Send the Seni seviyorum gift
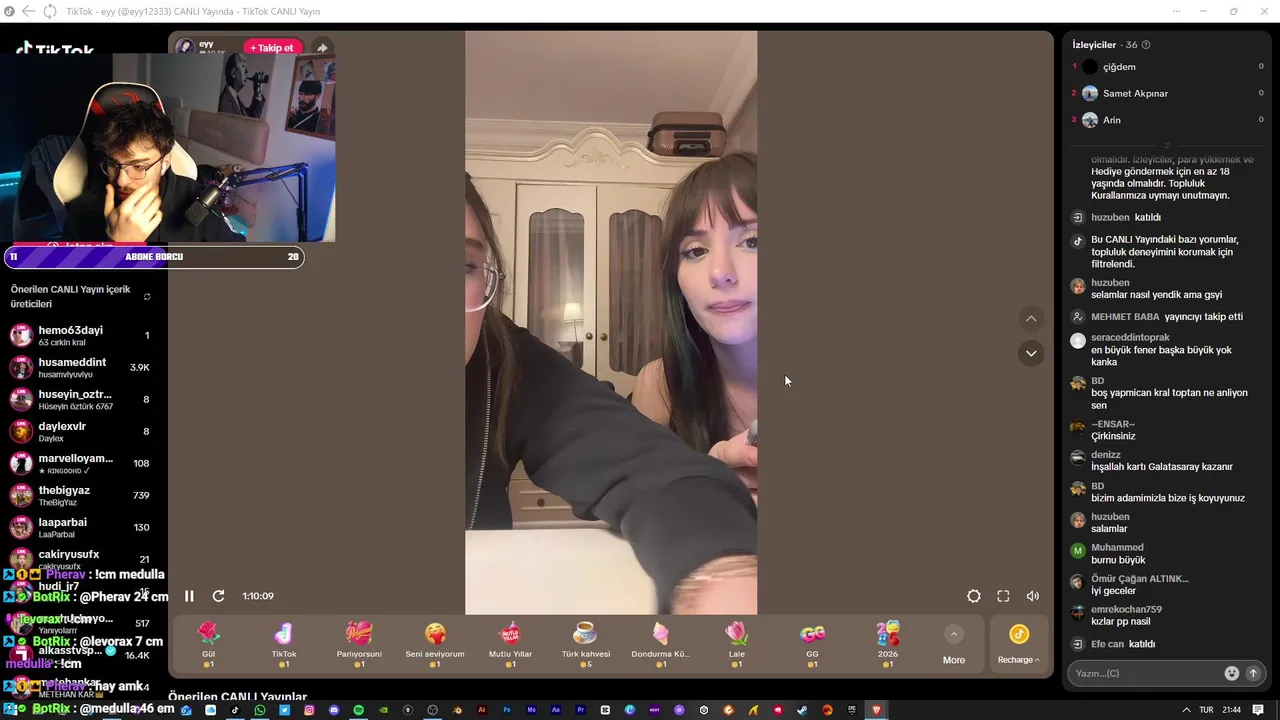 pyautogui.click(x=435, y=644)
